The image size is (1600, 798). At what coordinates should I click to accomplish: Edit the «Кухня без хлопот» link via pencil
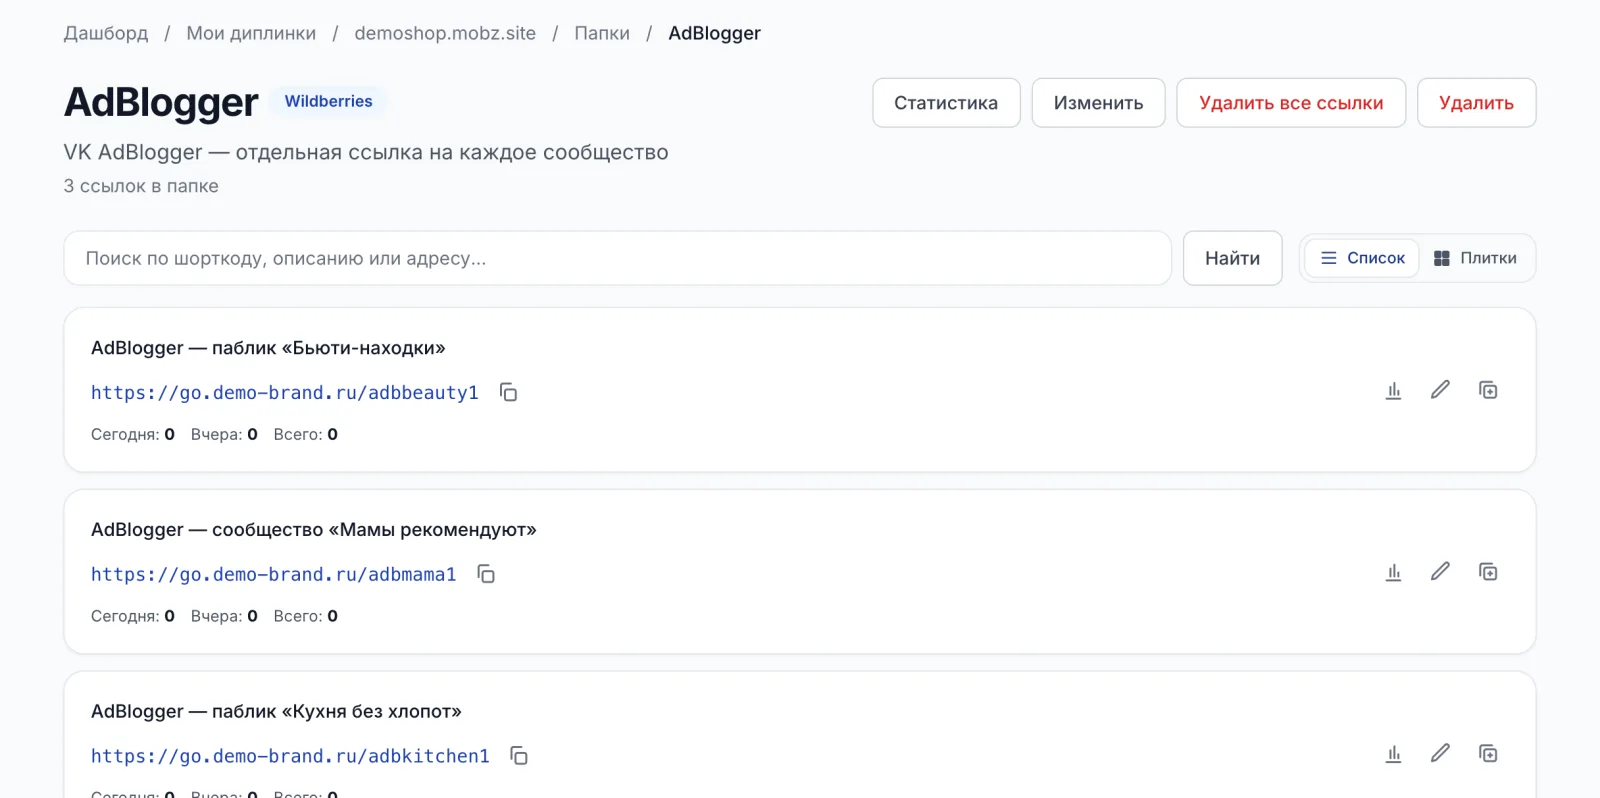[1440, 754]
